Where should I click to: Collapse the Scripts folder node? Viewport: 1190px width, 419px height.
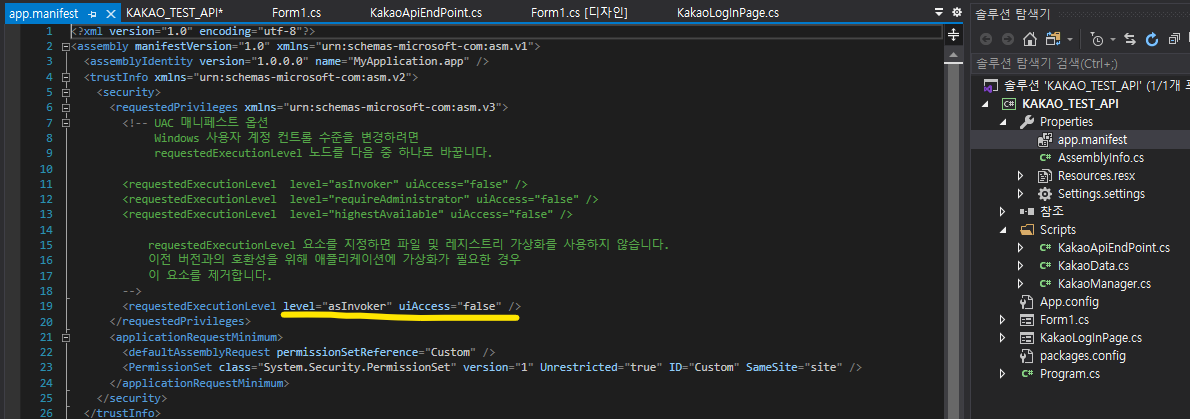1004,229
